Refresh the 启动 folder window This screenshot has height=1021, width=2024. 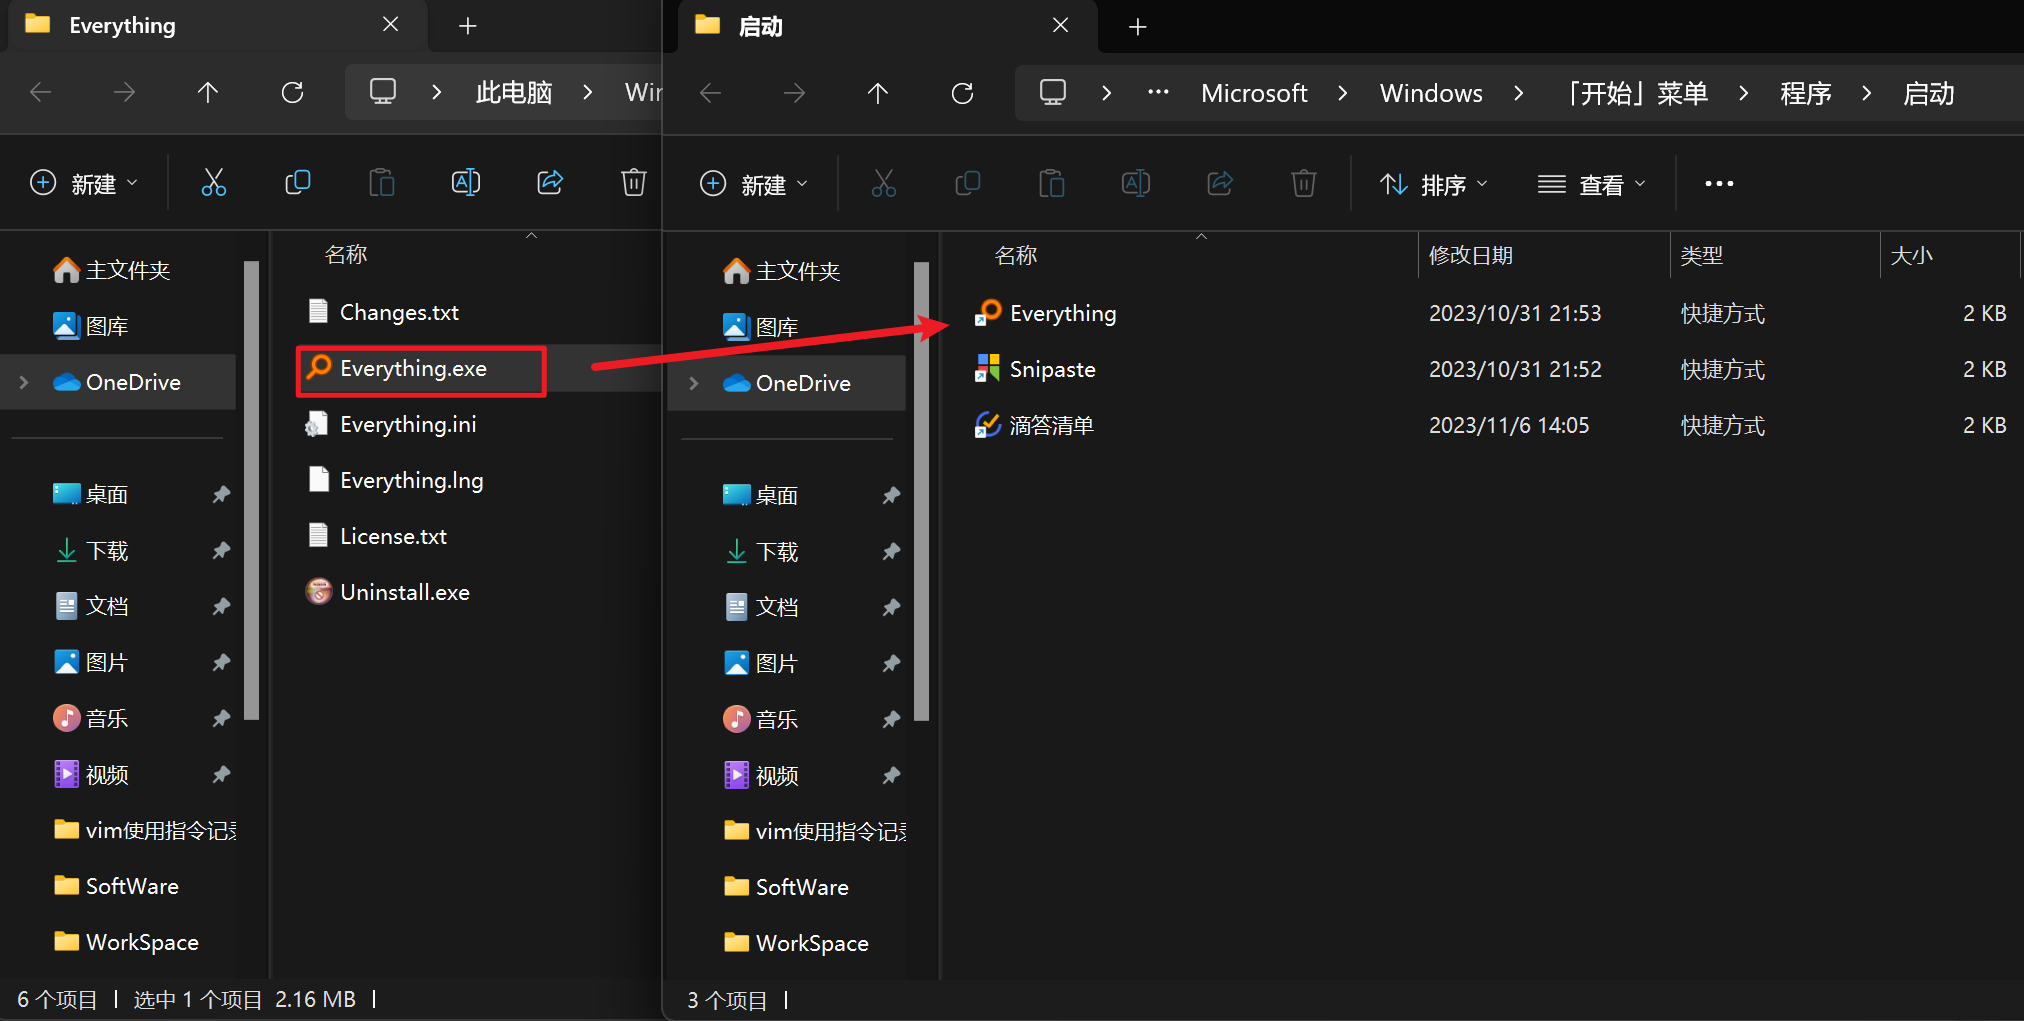962,93
